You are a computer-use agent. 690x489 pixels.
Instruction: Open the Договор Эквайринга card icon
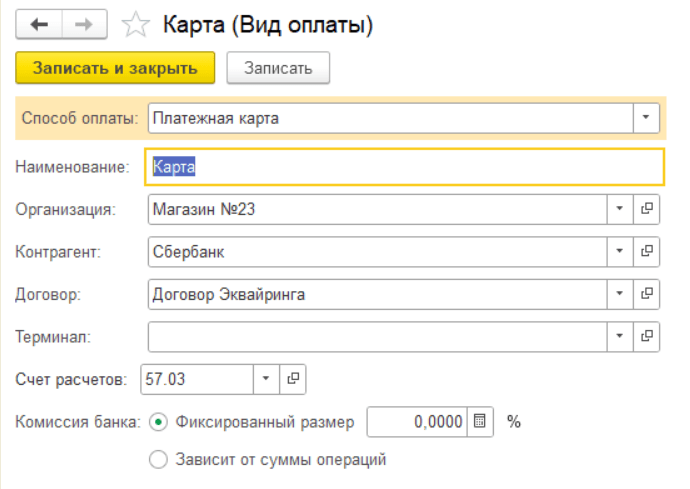(x=646, y=294)
